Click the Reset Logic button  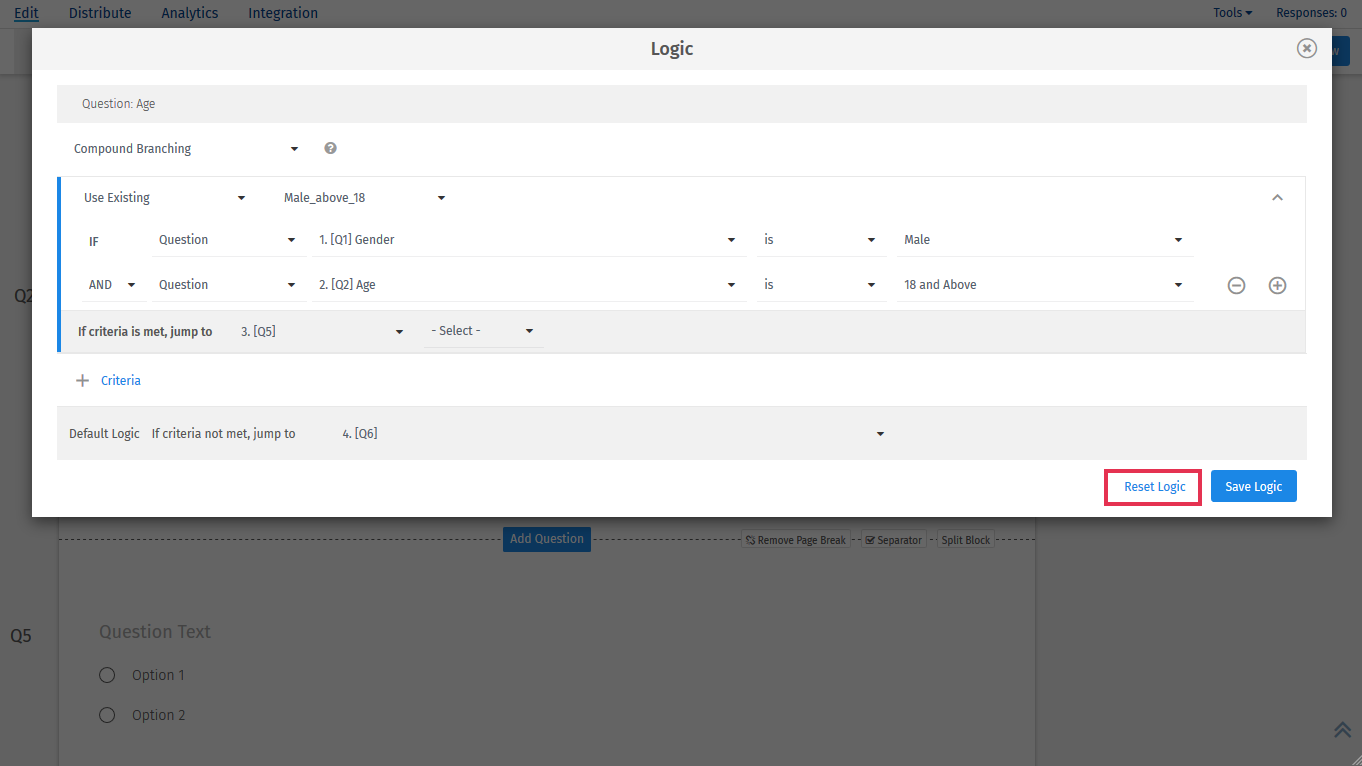1152,486
